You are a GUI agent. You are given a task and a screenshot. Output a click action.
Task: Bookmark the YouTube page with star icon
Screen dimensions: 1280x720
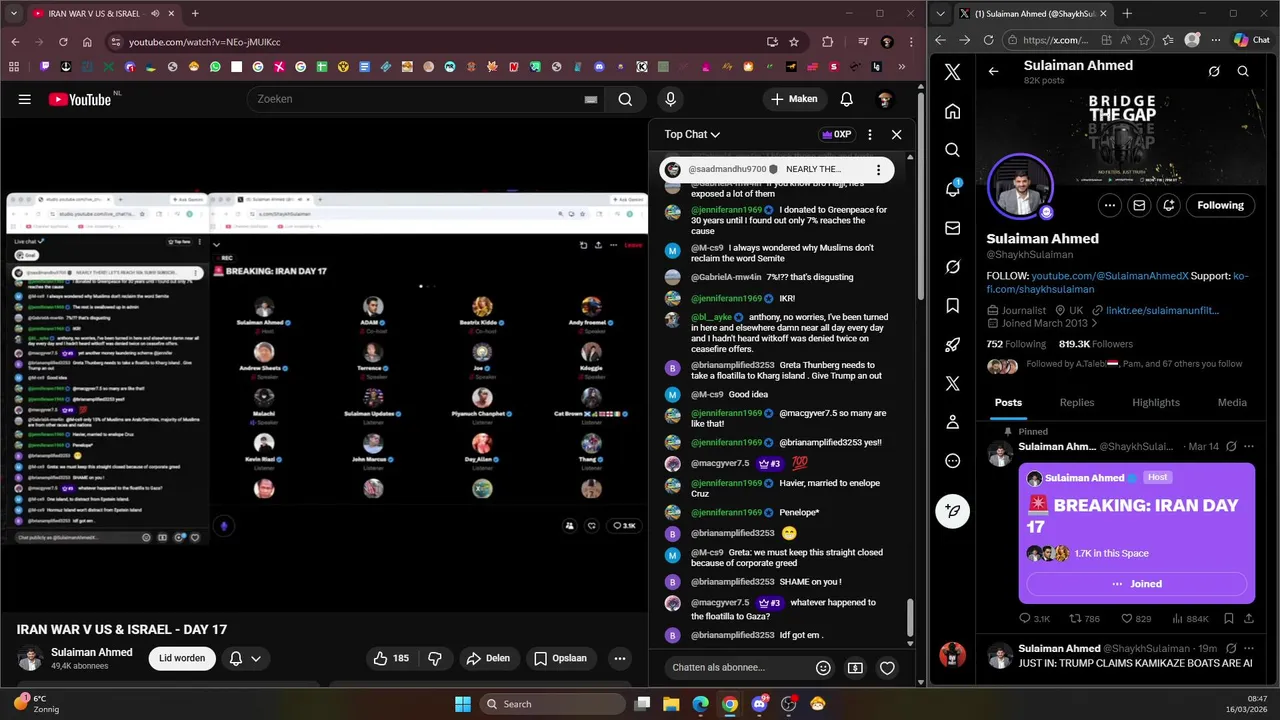point(794,42)
